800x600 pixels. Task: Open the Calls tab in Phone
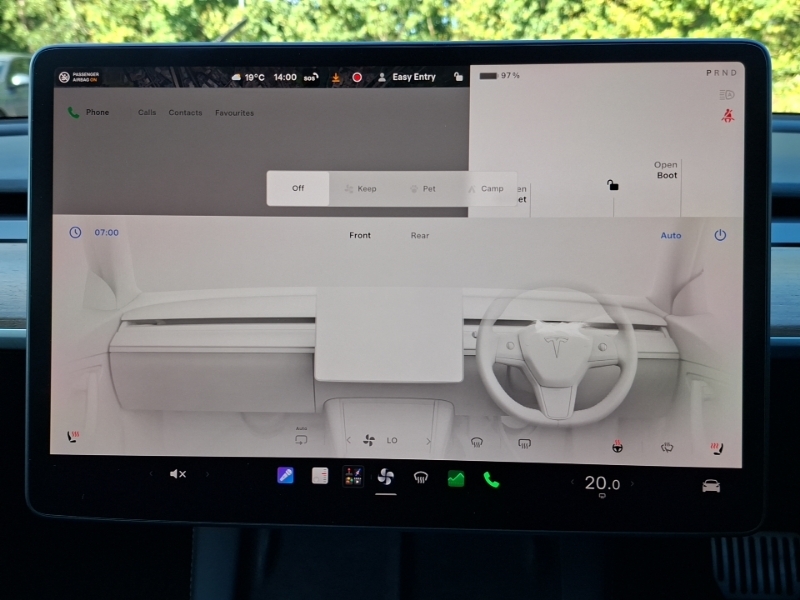(147, 112)
